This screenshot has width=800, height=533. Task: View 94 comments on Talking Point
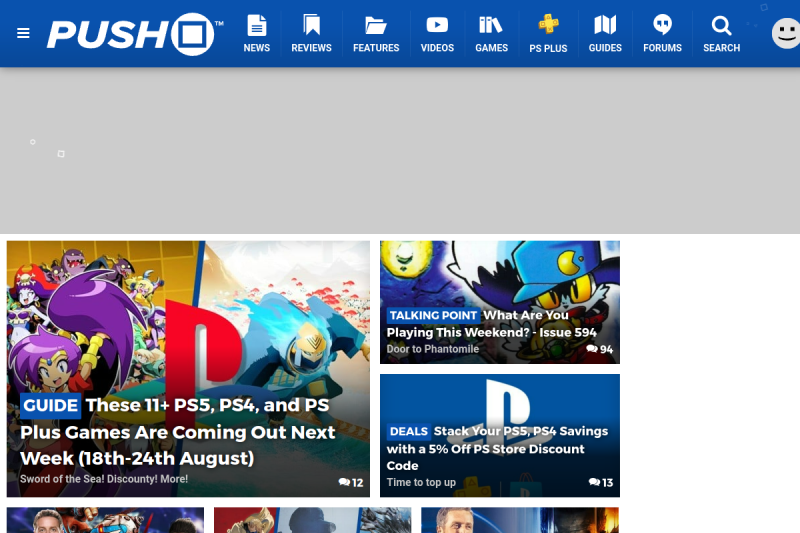click(599, 349)
